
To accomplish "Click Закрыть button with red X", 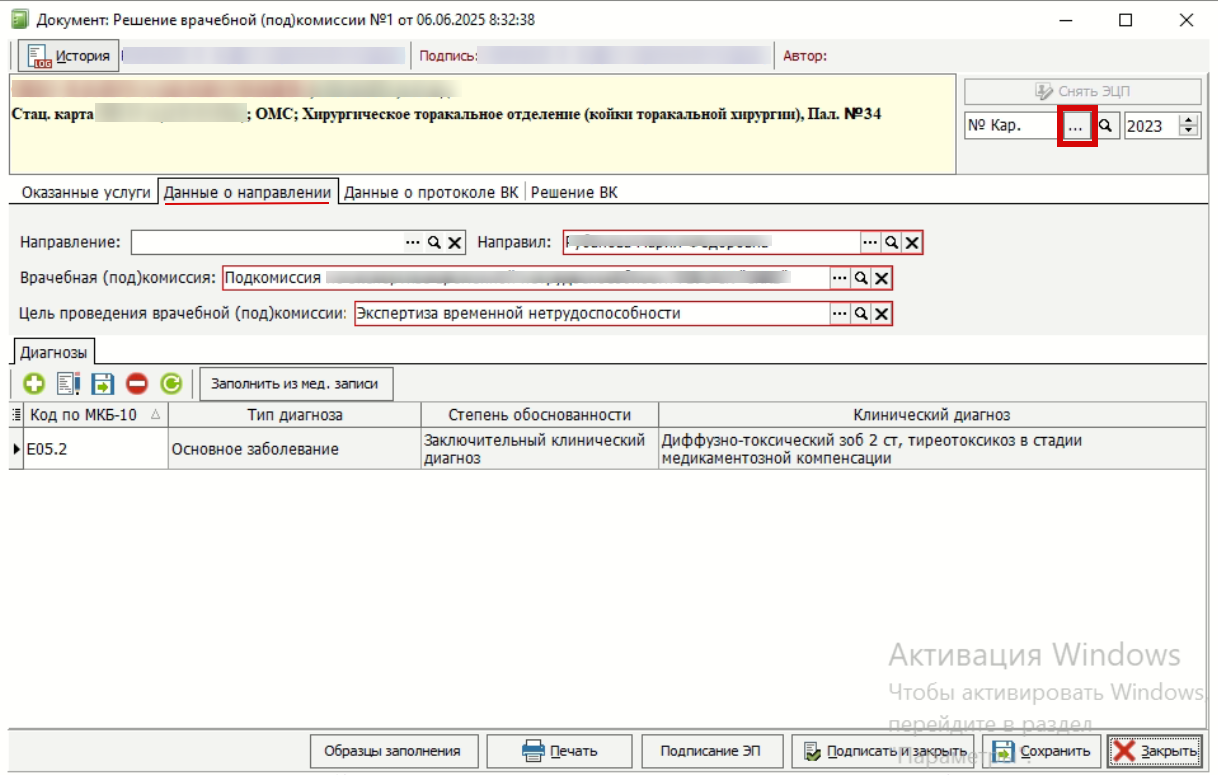I will (x=1155, y=750).
